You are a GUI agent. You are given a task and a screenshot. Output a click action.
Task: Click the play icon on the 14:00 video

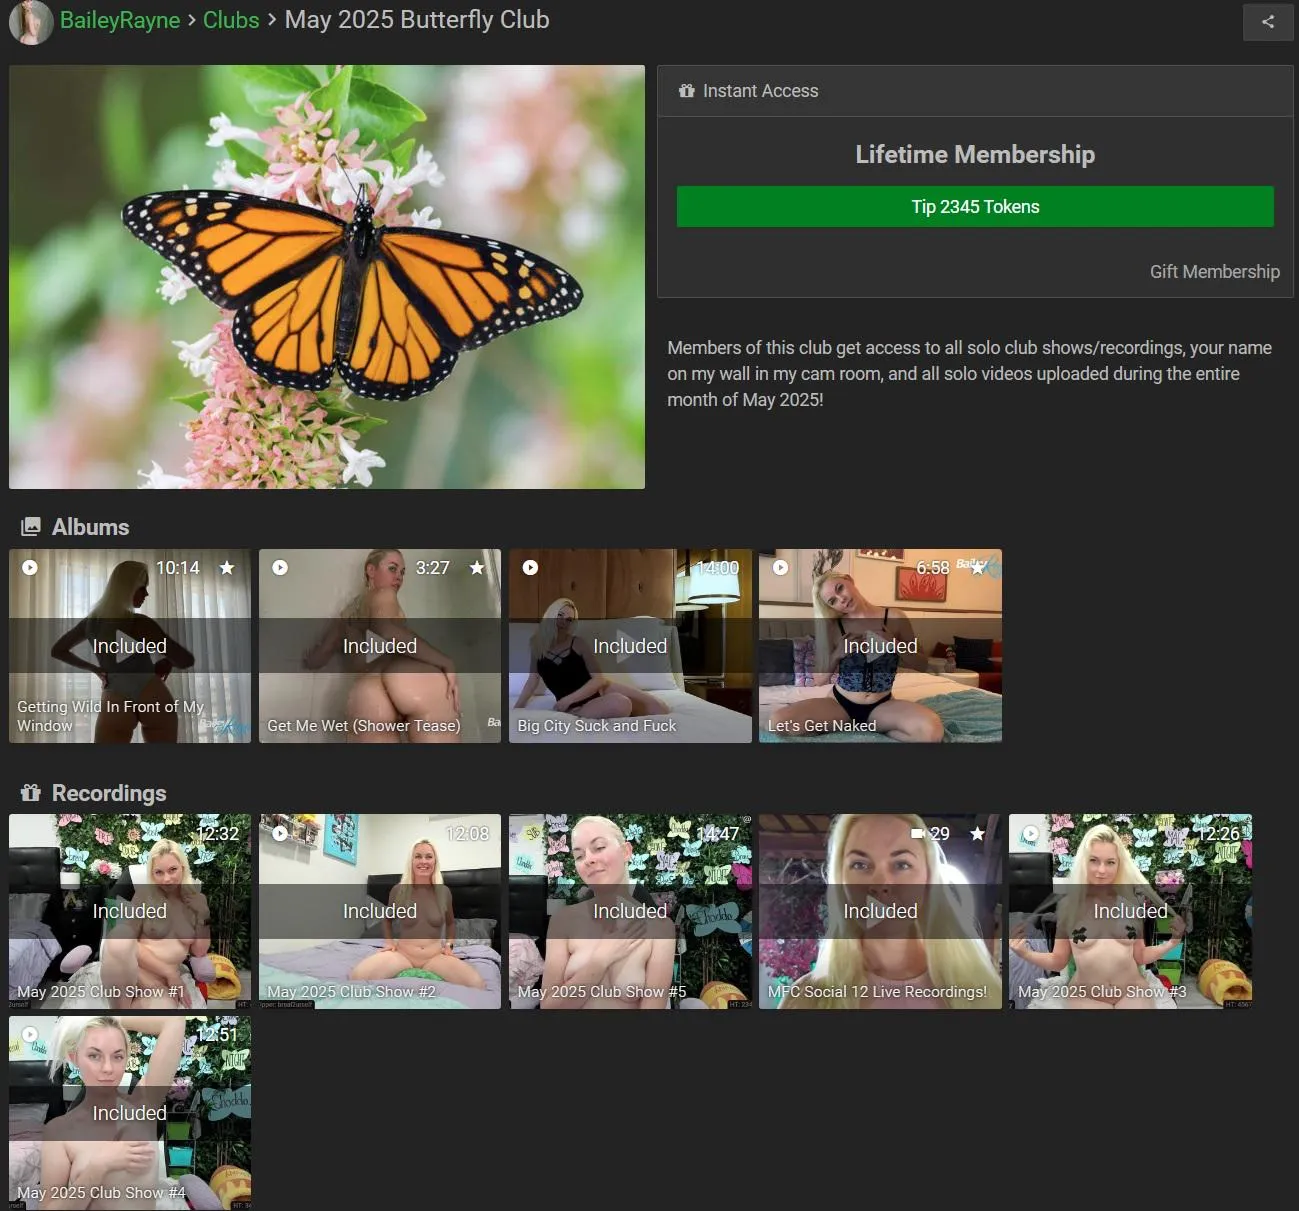530,568
